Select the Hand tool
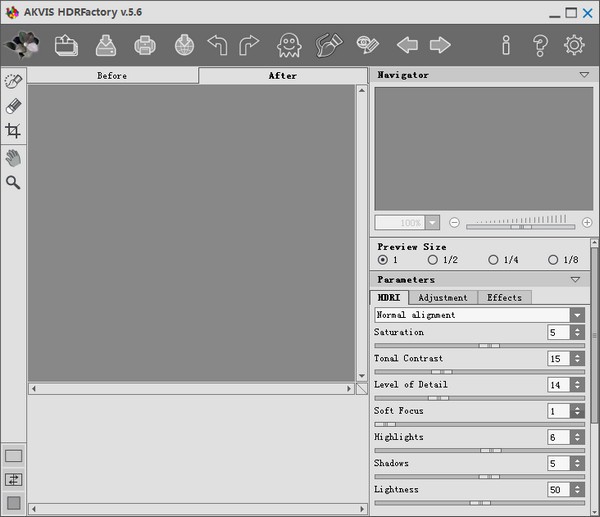600x517 pixels. [x=13, y=158]
